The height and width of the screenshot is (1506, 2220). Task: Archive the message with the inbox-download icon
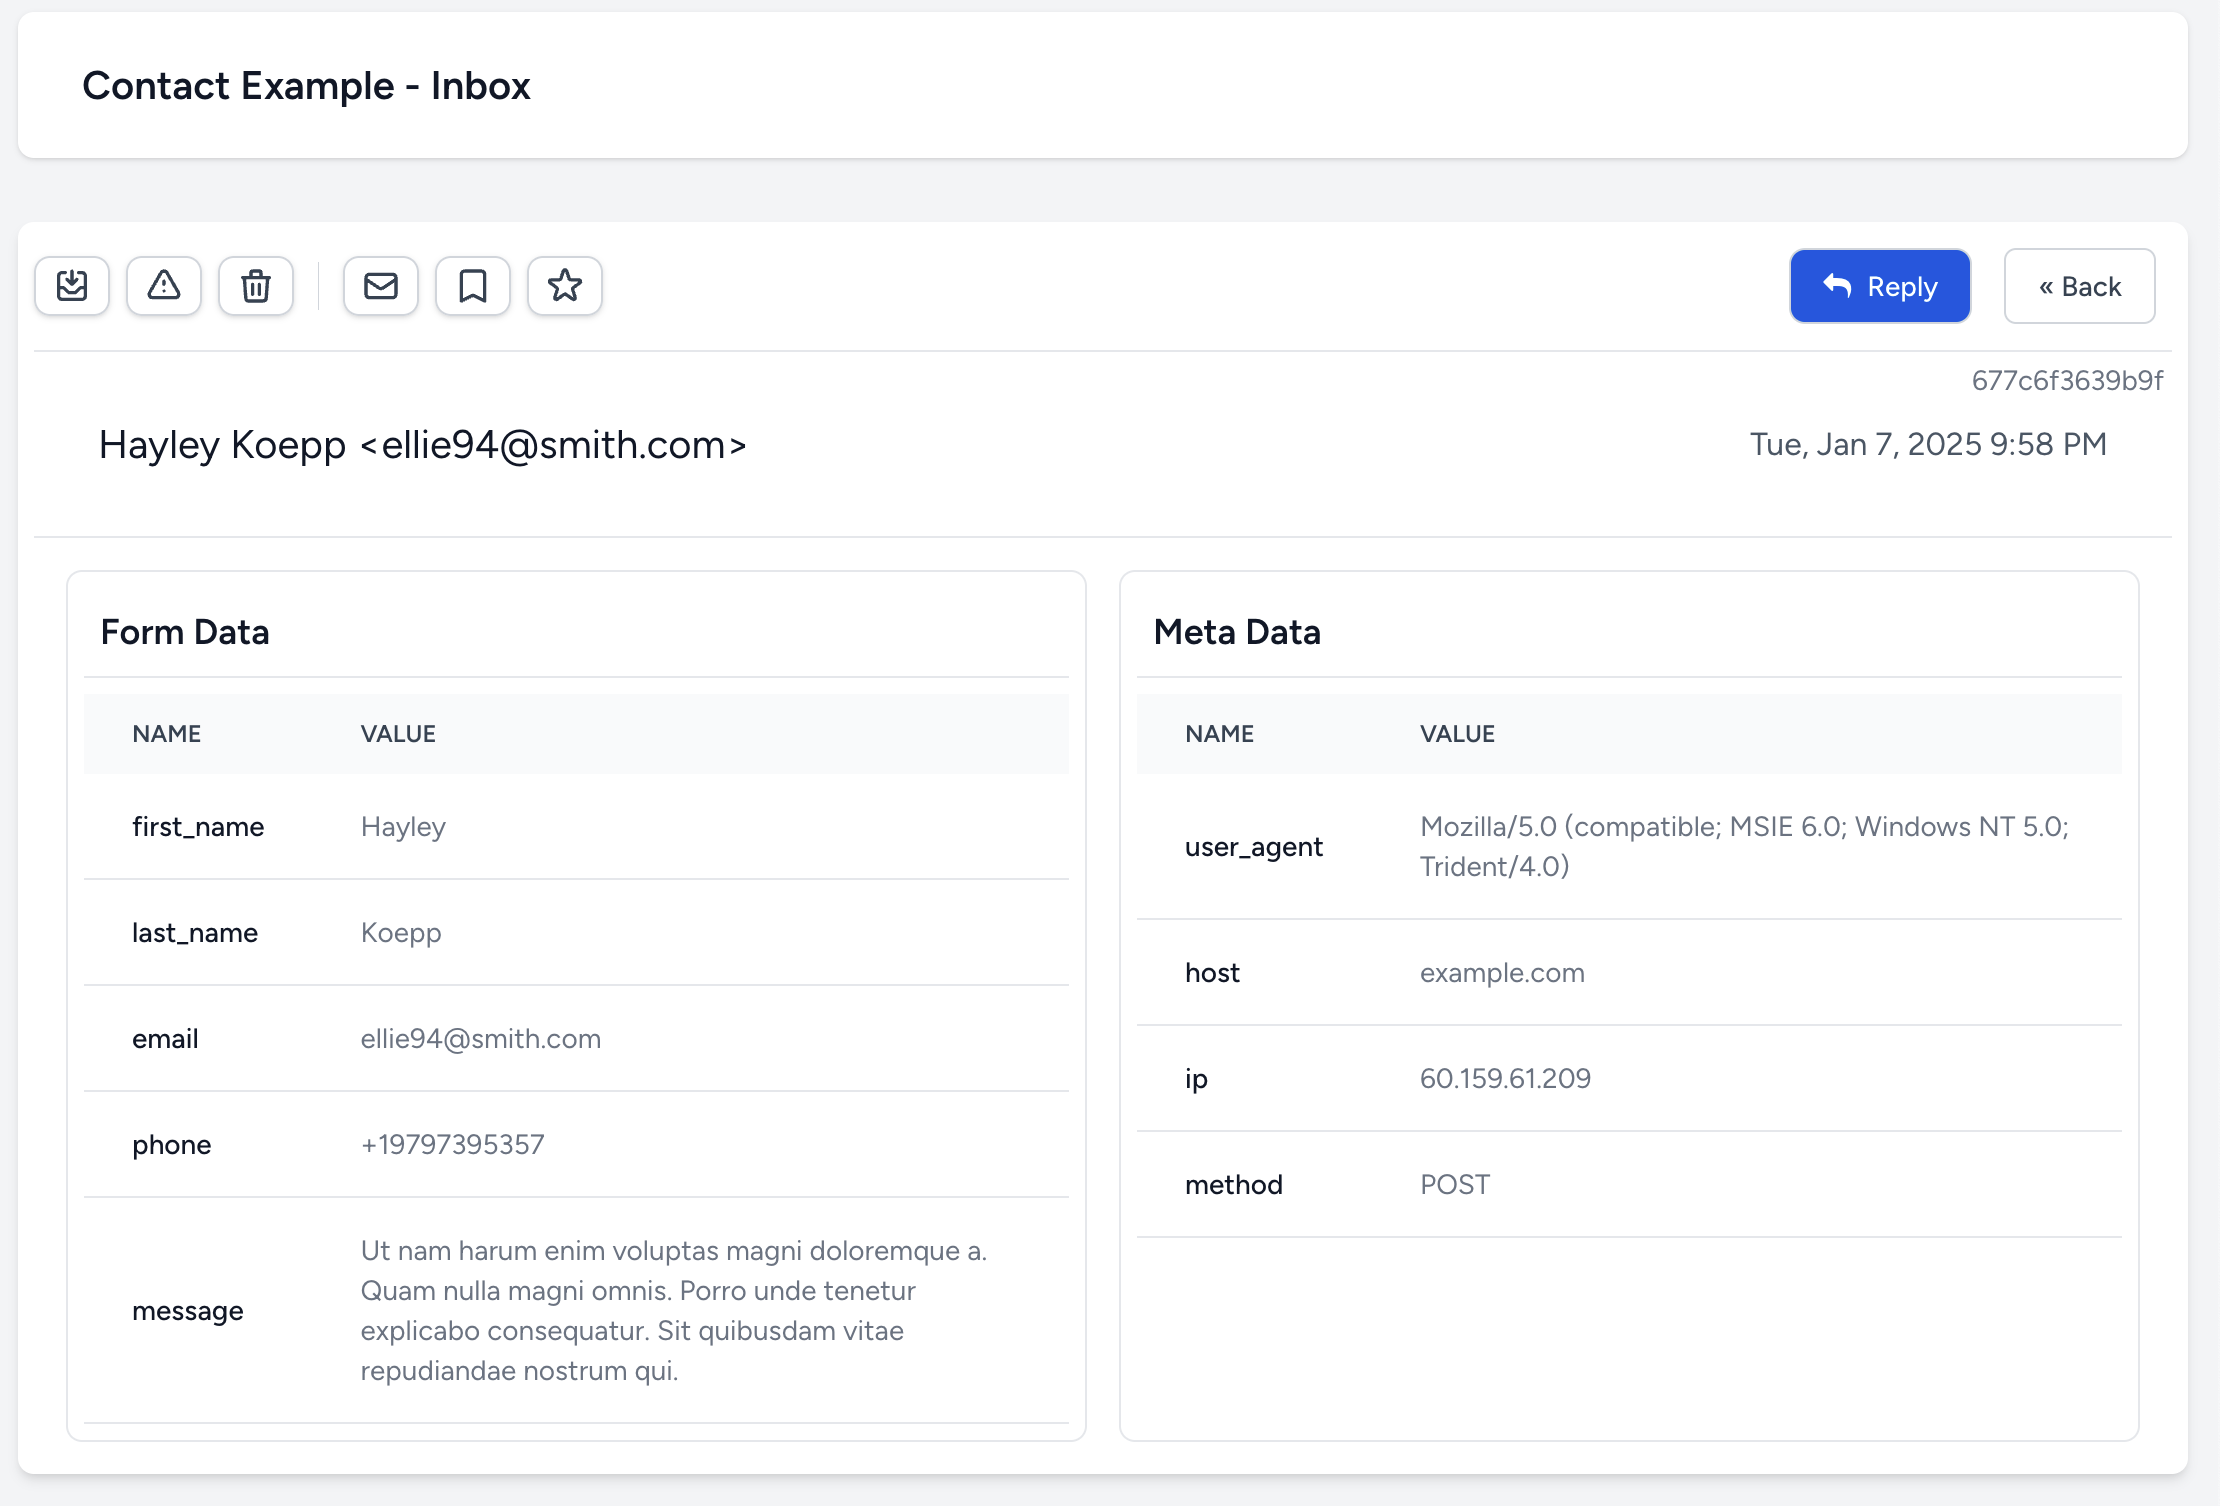pos(72,286)
